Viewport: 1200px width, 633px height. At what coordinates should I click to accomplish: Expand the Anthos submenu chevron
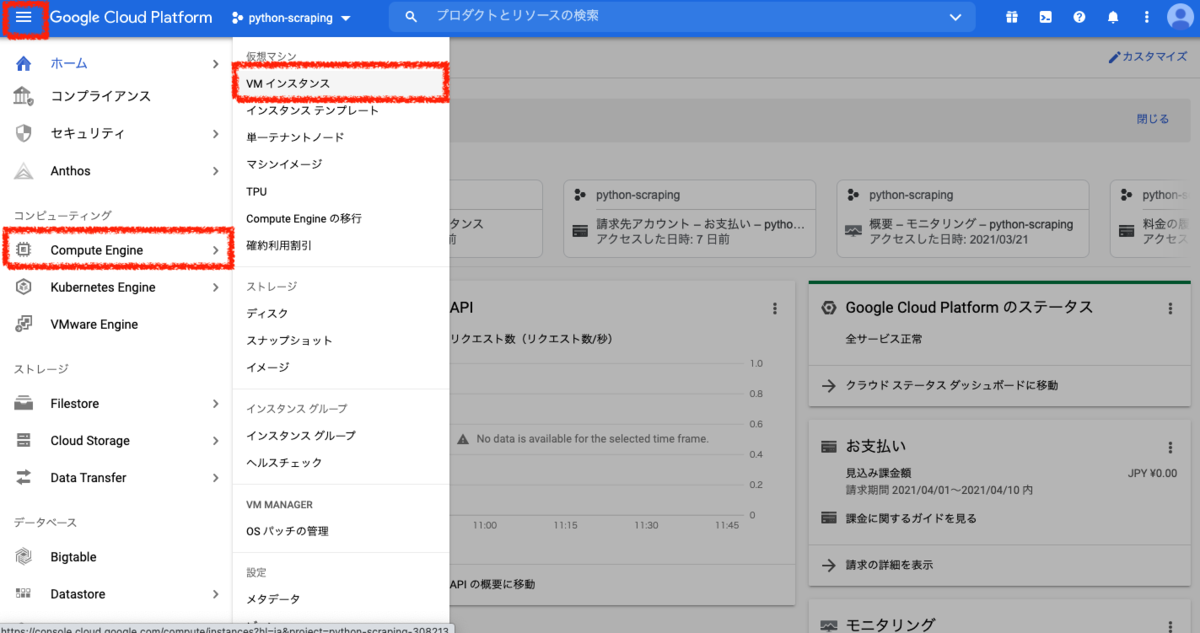click(x=215, y=171)
